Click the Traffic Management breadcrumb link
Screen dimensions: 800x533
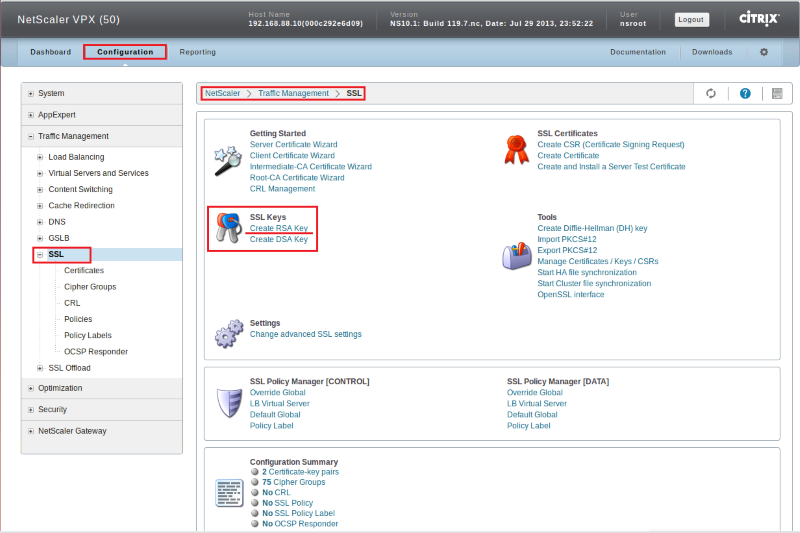coord(293,93)
